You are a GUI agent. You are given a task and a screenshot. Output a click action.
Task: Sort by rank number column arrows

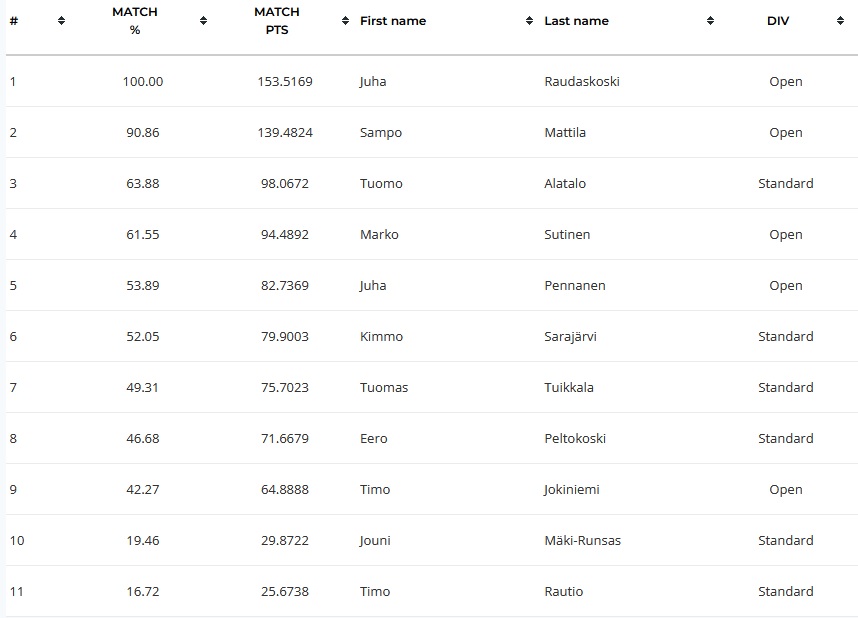[61, 21]
